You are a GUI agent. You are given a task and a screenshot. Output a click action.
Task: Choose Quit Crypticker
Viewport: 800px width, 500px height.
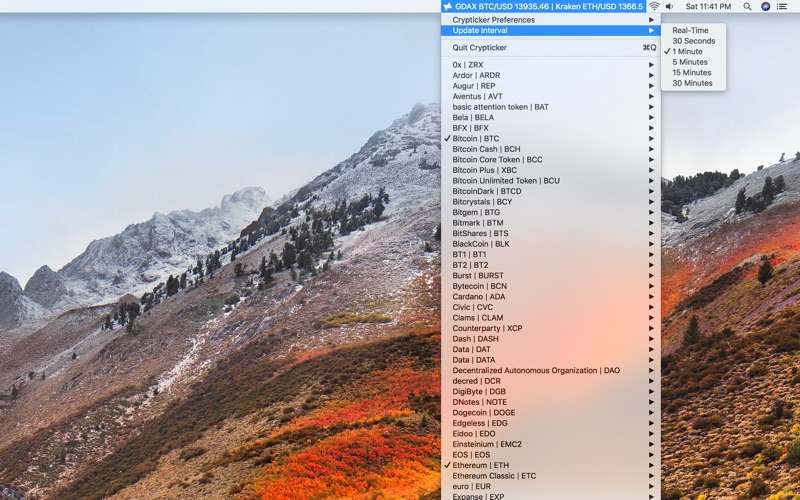[480, 47]
